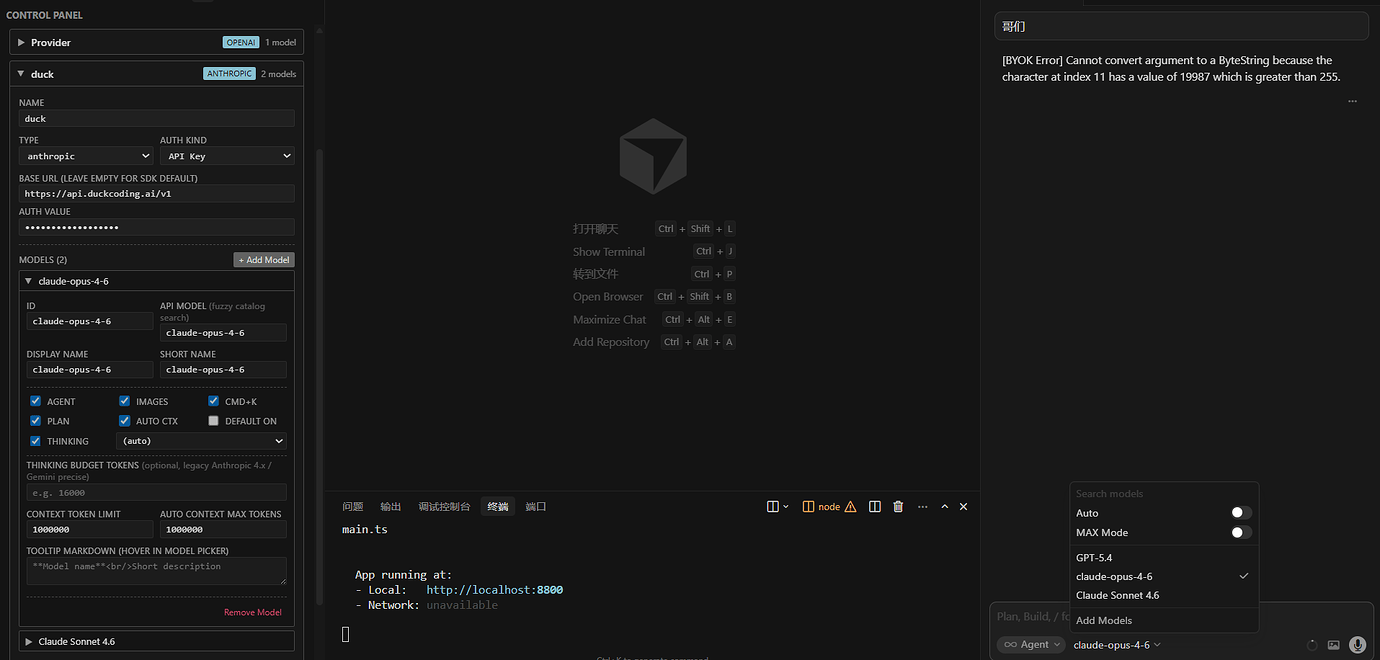Image resolution: width=1380 pixels, height=660 pixels.
Task: Toggle the AUTO CTX checkbox
Action: [x=125, y=421]
